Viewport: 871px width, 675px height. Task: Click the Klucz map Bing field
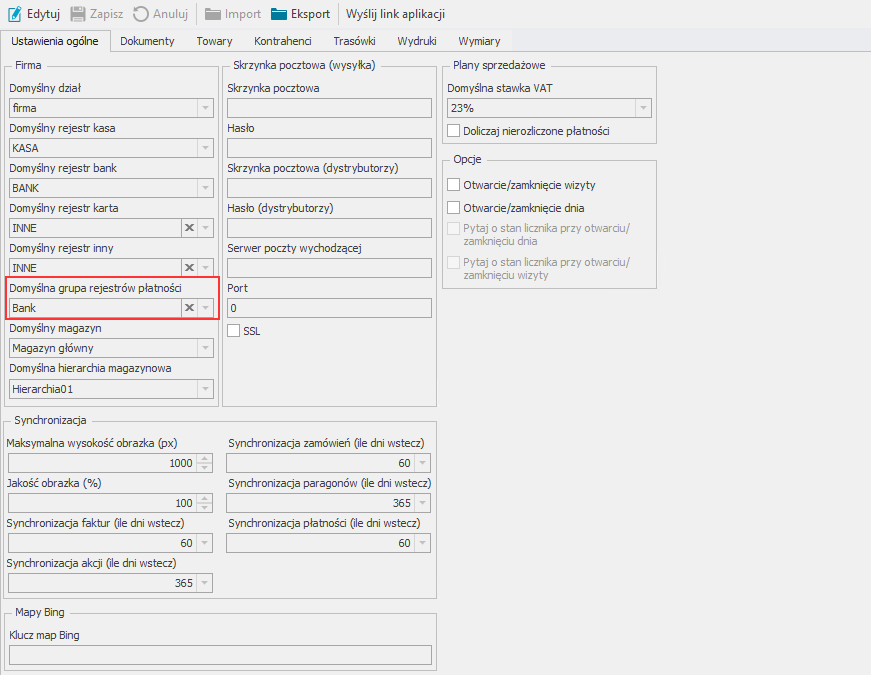220,655
